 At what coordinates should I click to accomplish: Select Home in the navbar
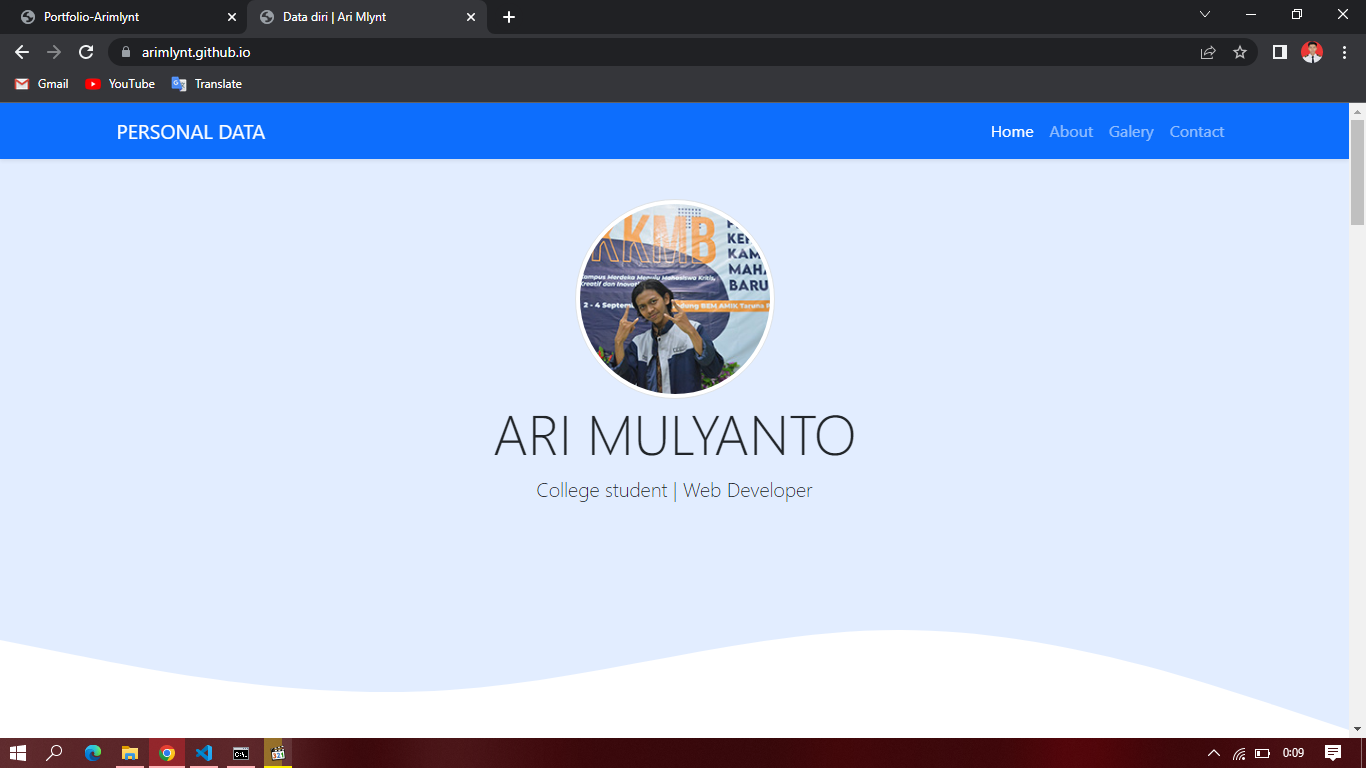(1012, 132)
